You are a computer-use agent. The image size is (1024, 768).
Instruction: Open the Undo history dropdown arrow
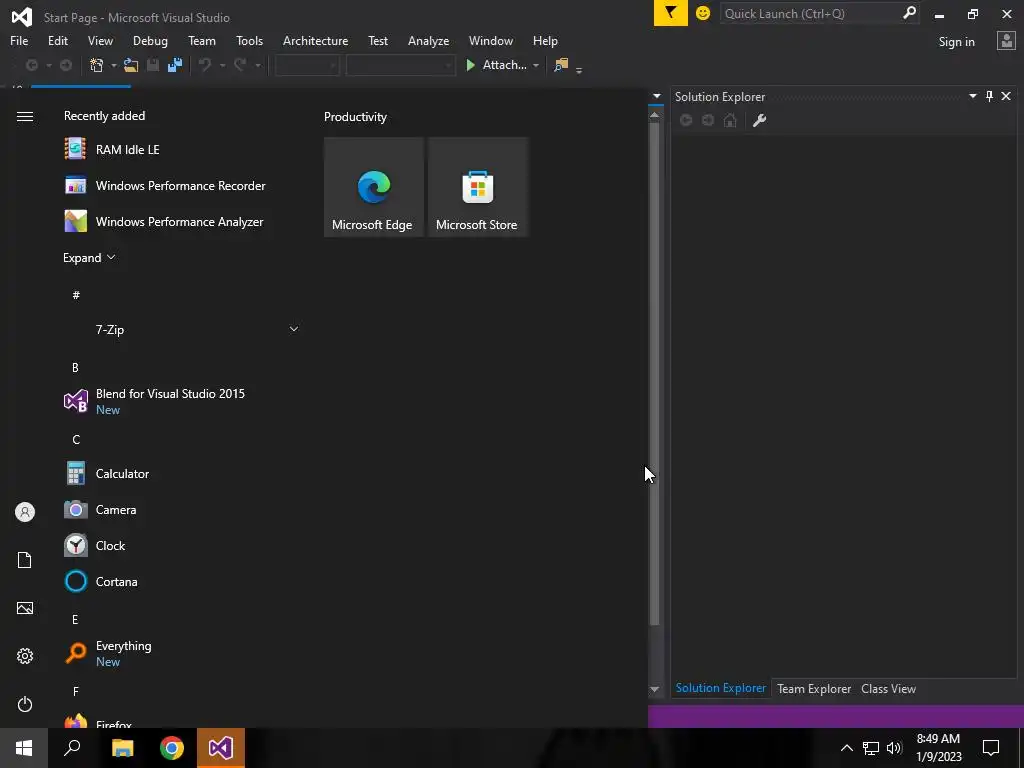(222, 65)
